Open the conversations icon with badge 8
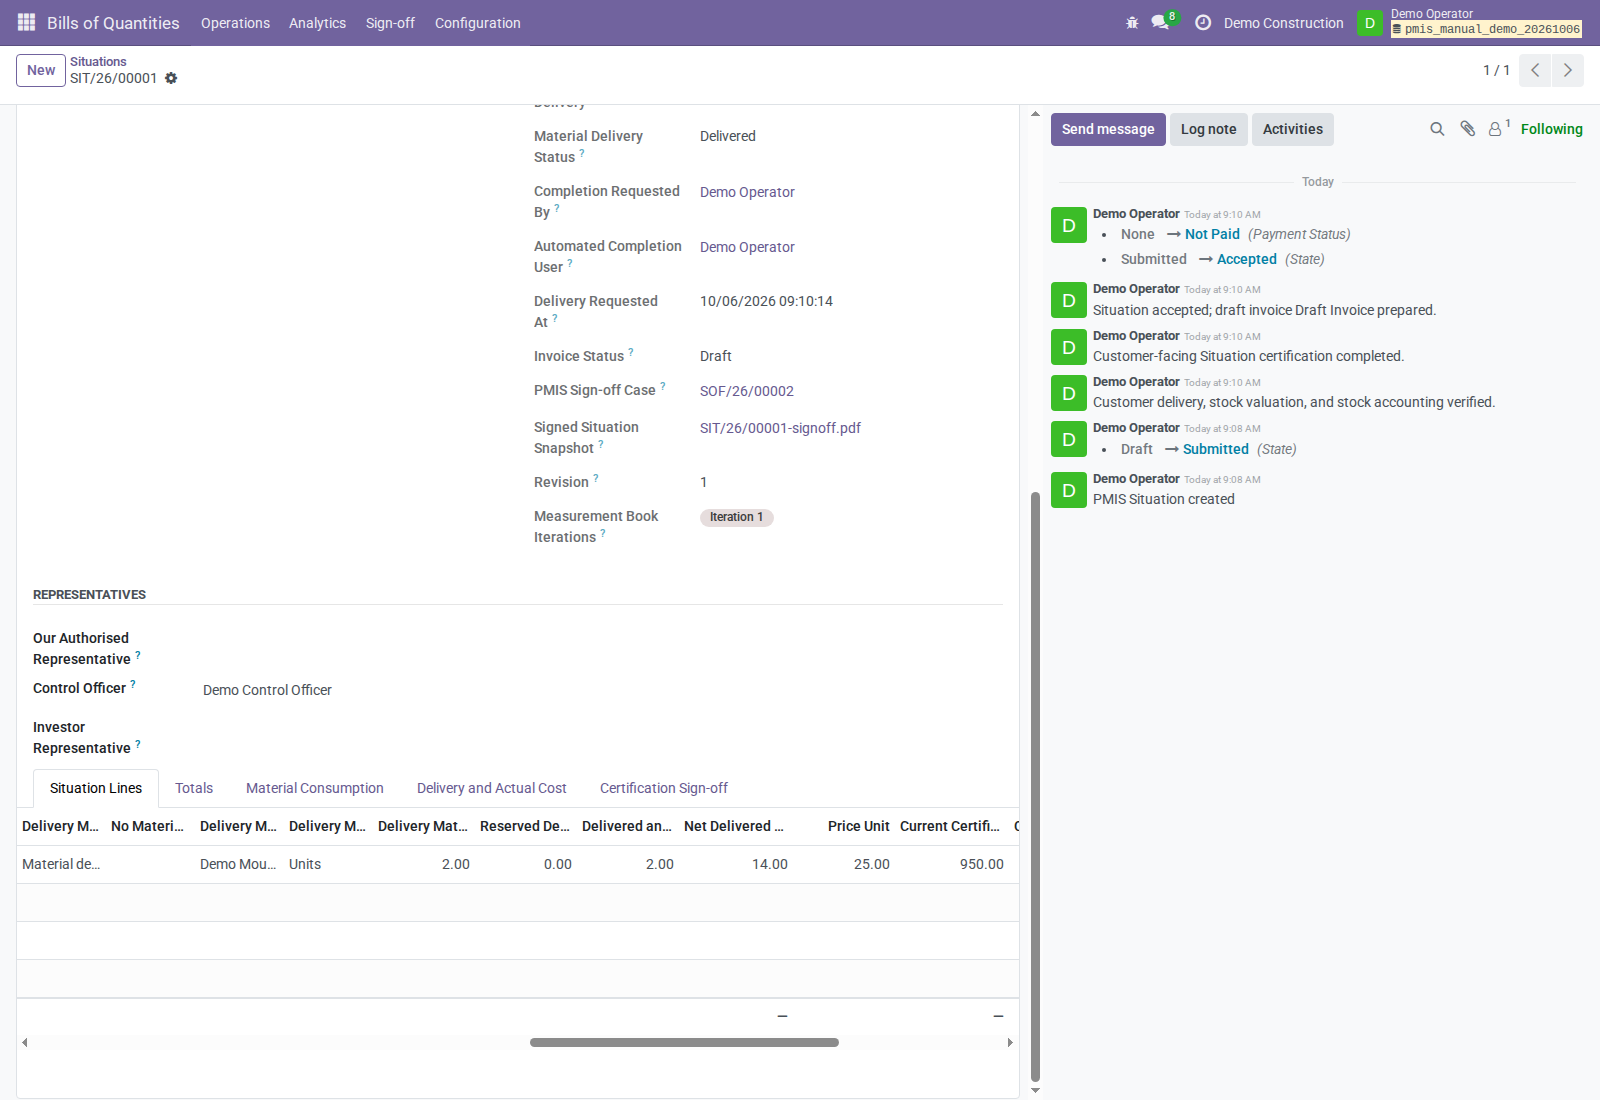Image resolution: width=1600 pixels, height=1100 pixels. [x=1163, y=21]
